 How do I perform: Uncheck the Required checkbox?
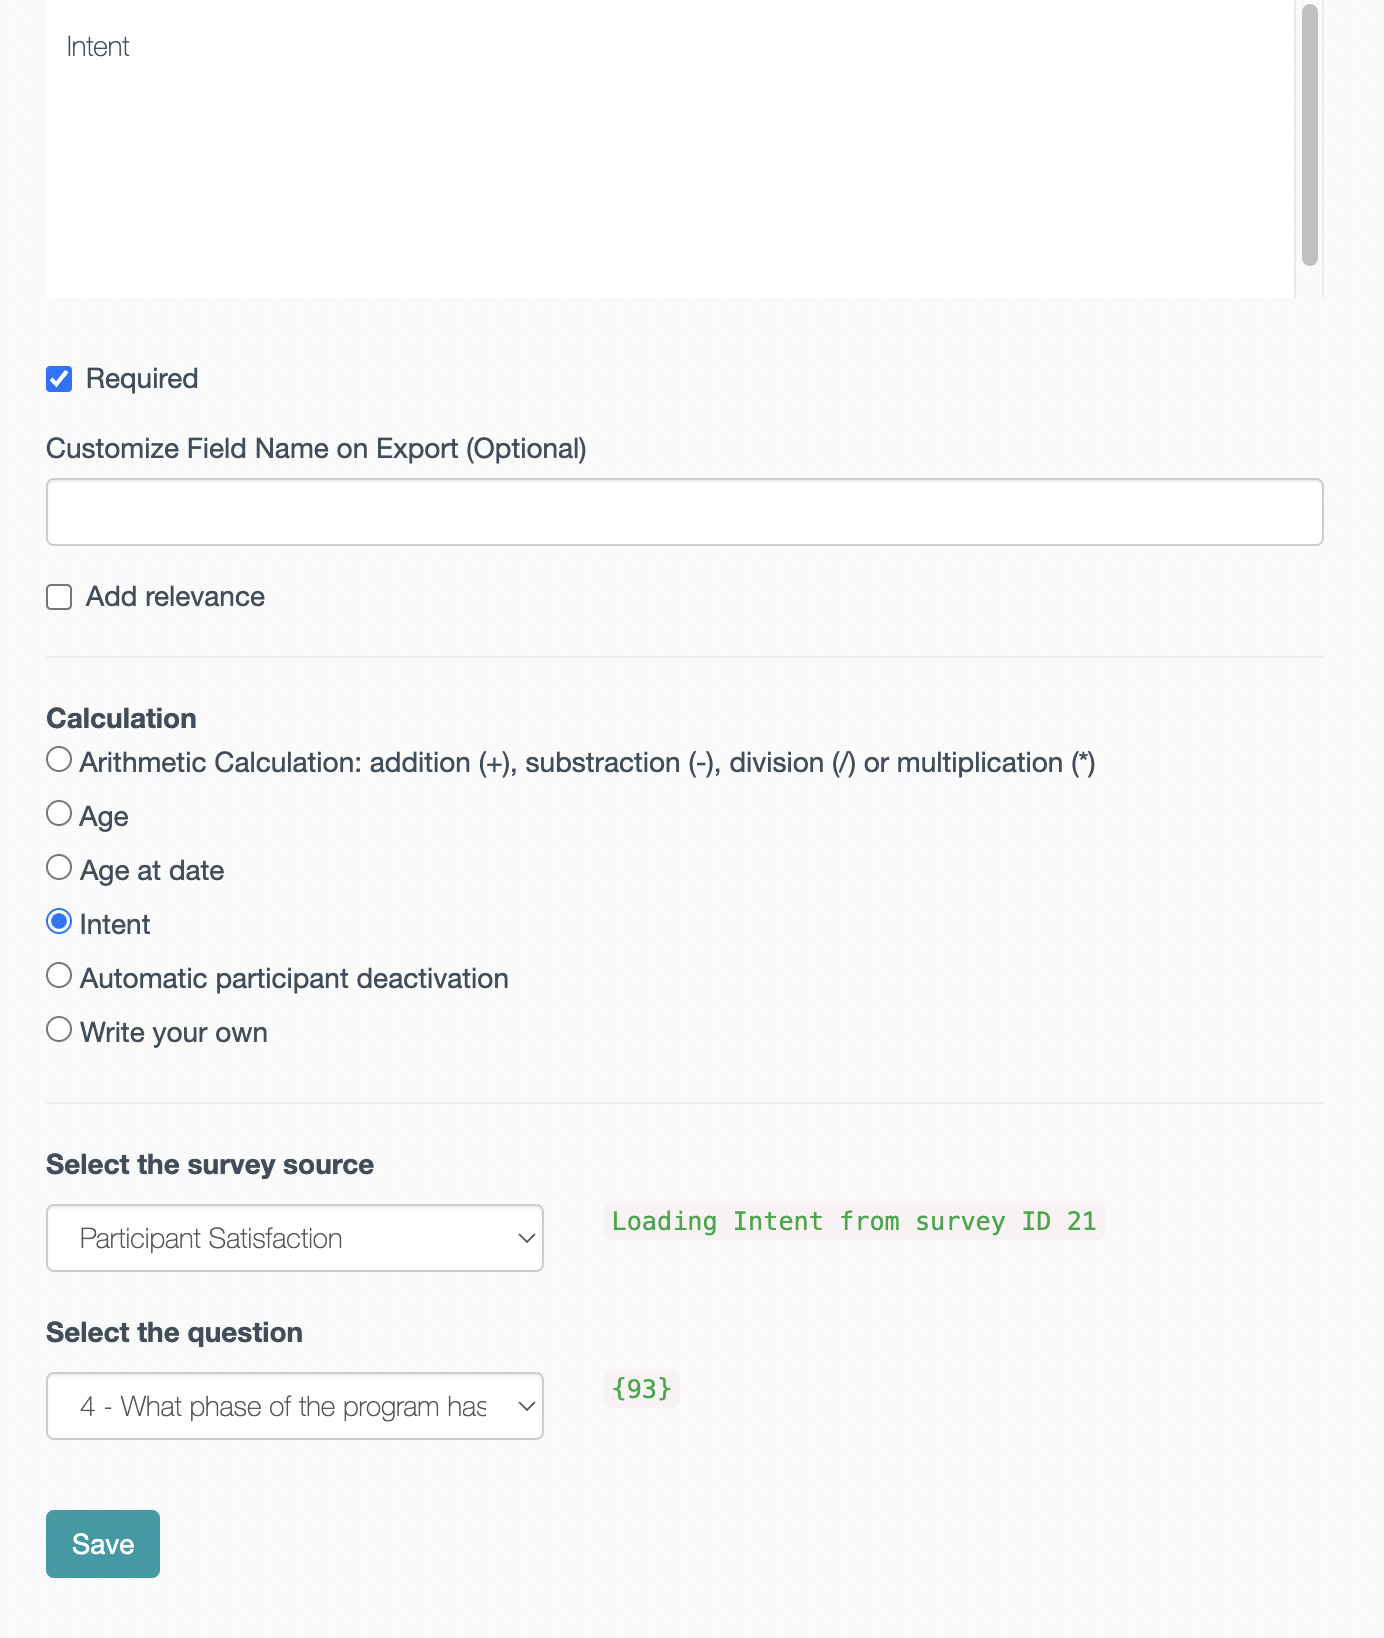(59, 379)
